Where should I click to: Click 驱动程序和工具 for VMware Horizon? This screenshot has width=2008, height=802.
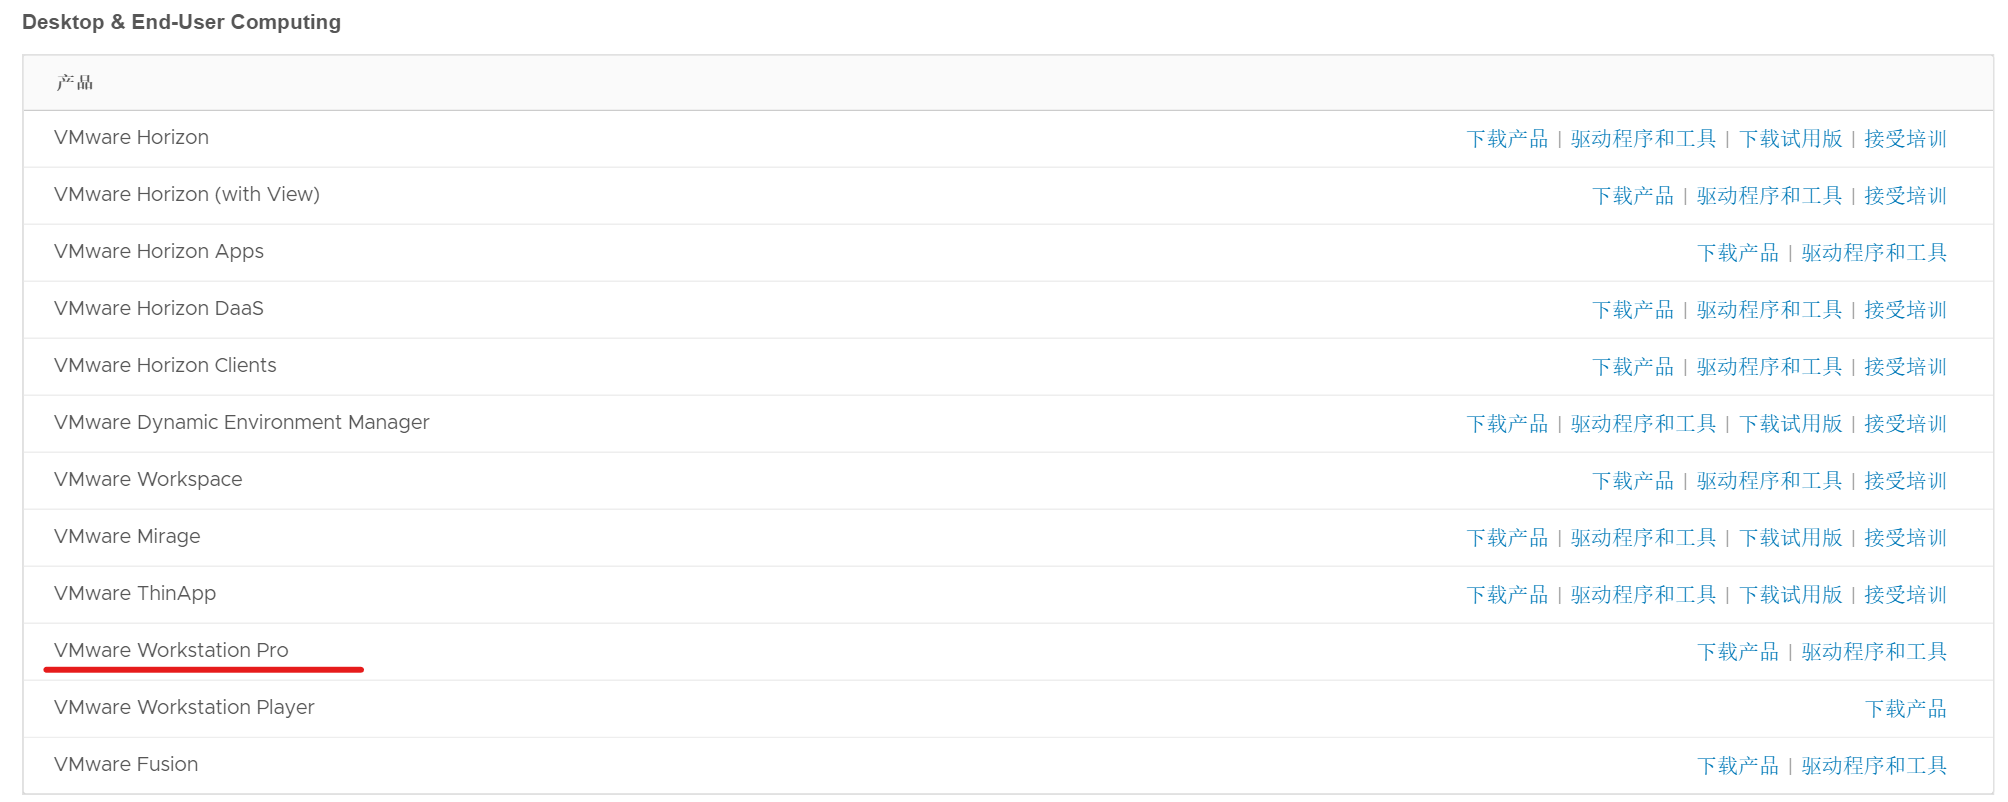tap(1644, 138)
